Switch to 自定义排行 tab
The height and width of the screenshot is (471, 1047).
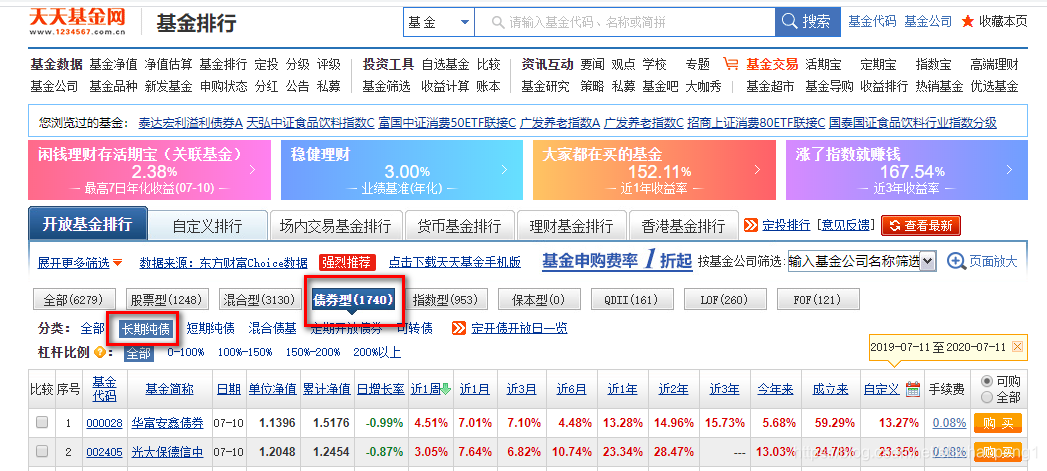pos(207,226)
